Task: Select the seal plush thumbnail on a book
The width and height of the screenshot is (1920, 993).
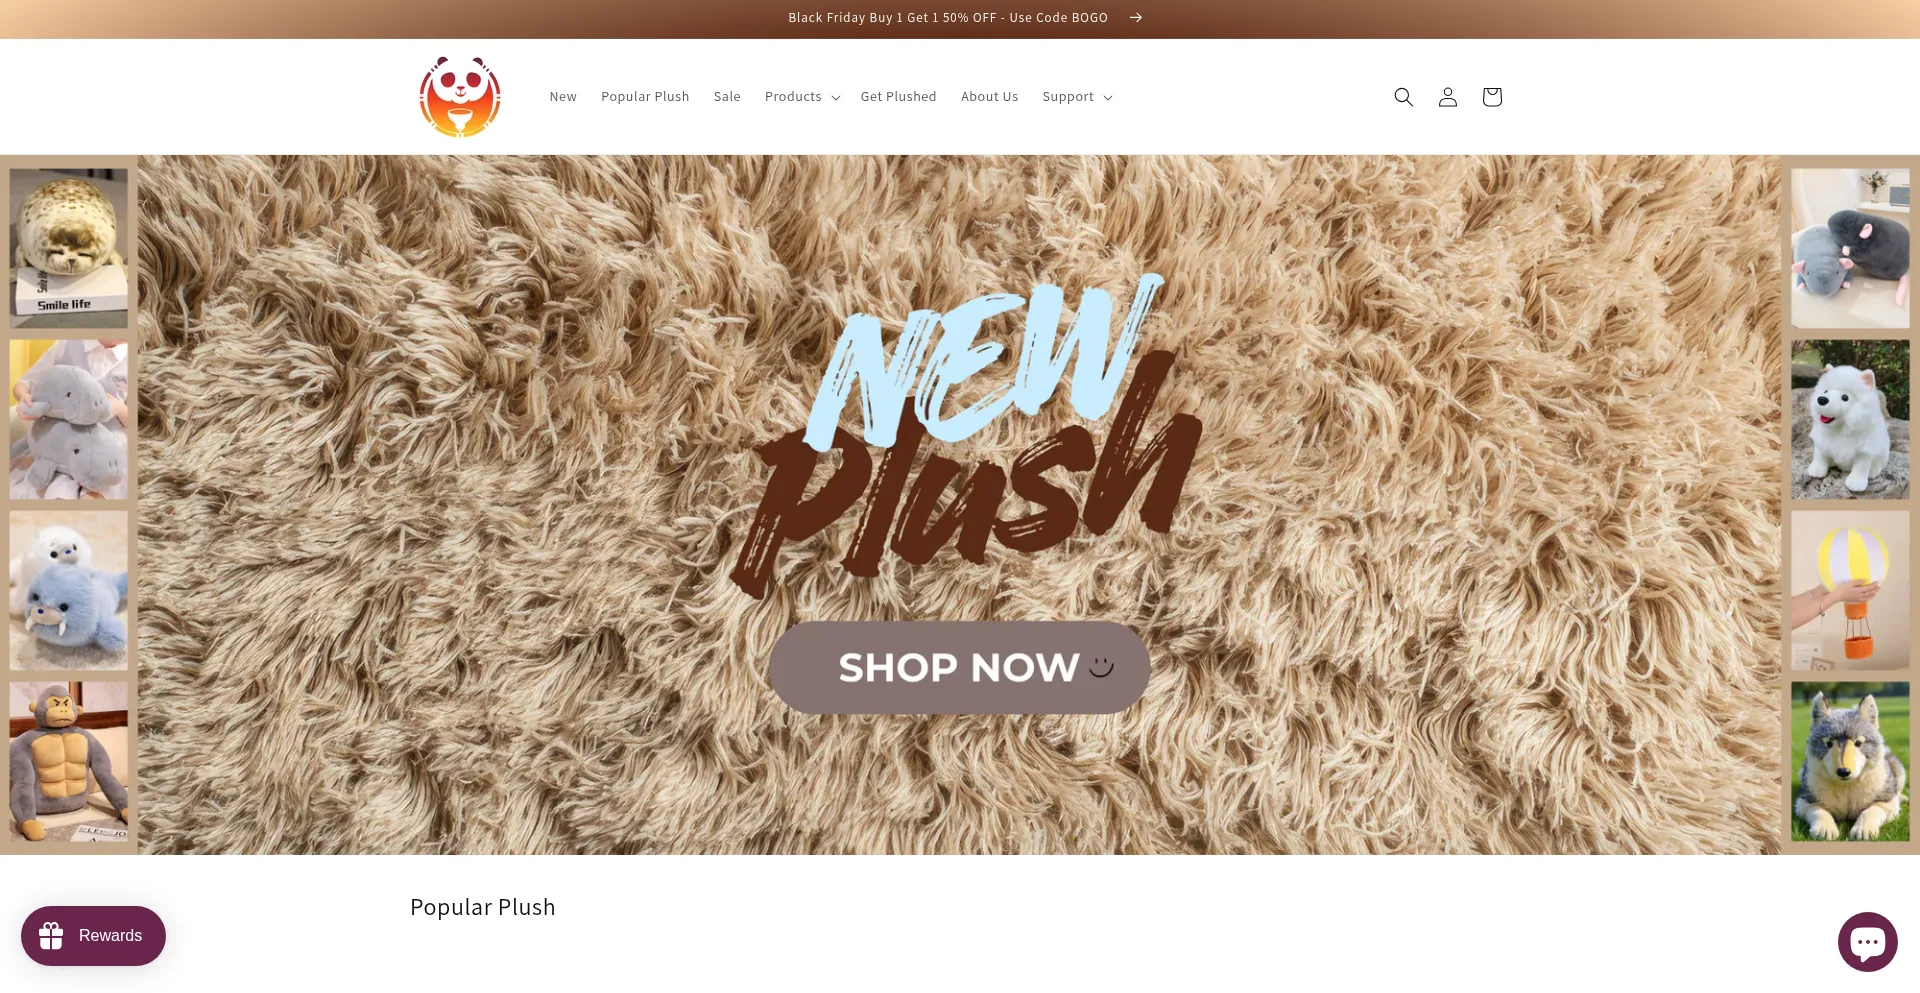Action: tap(69, 248)
